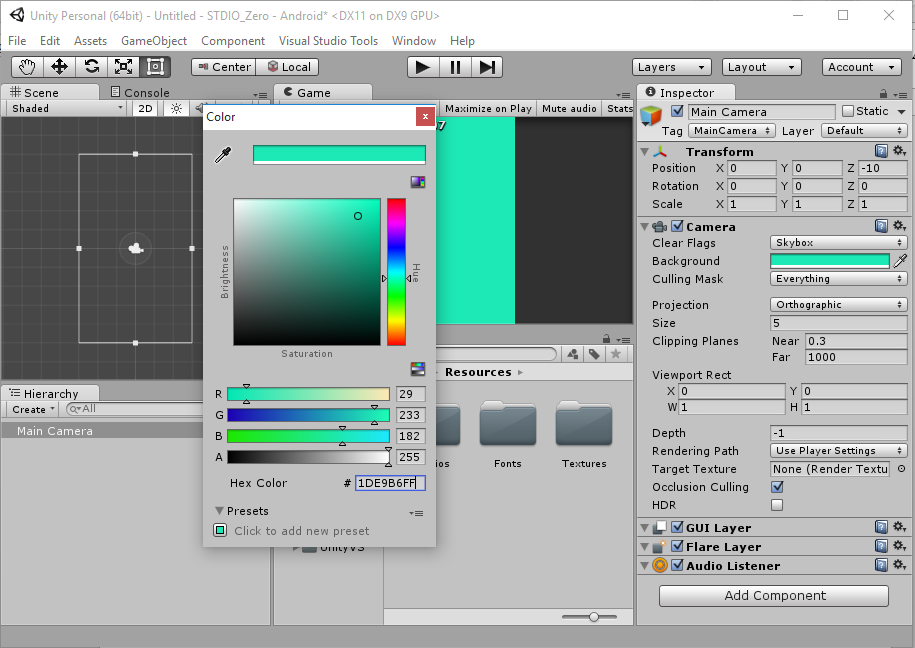Click the vertical Hue slider

click(x=396, y=272)
